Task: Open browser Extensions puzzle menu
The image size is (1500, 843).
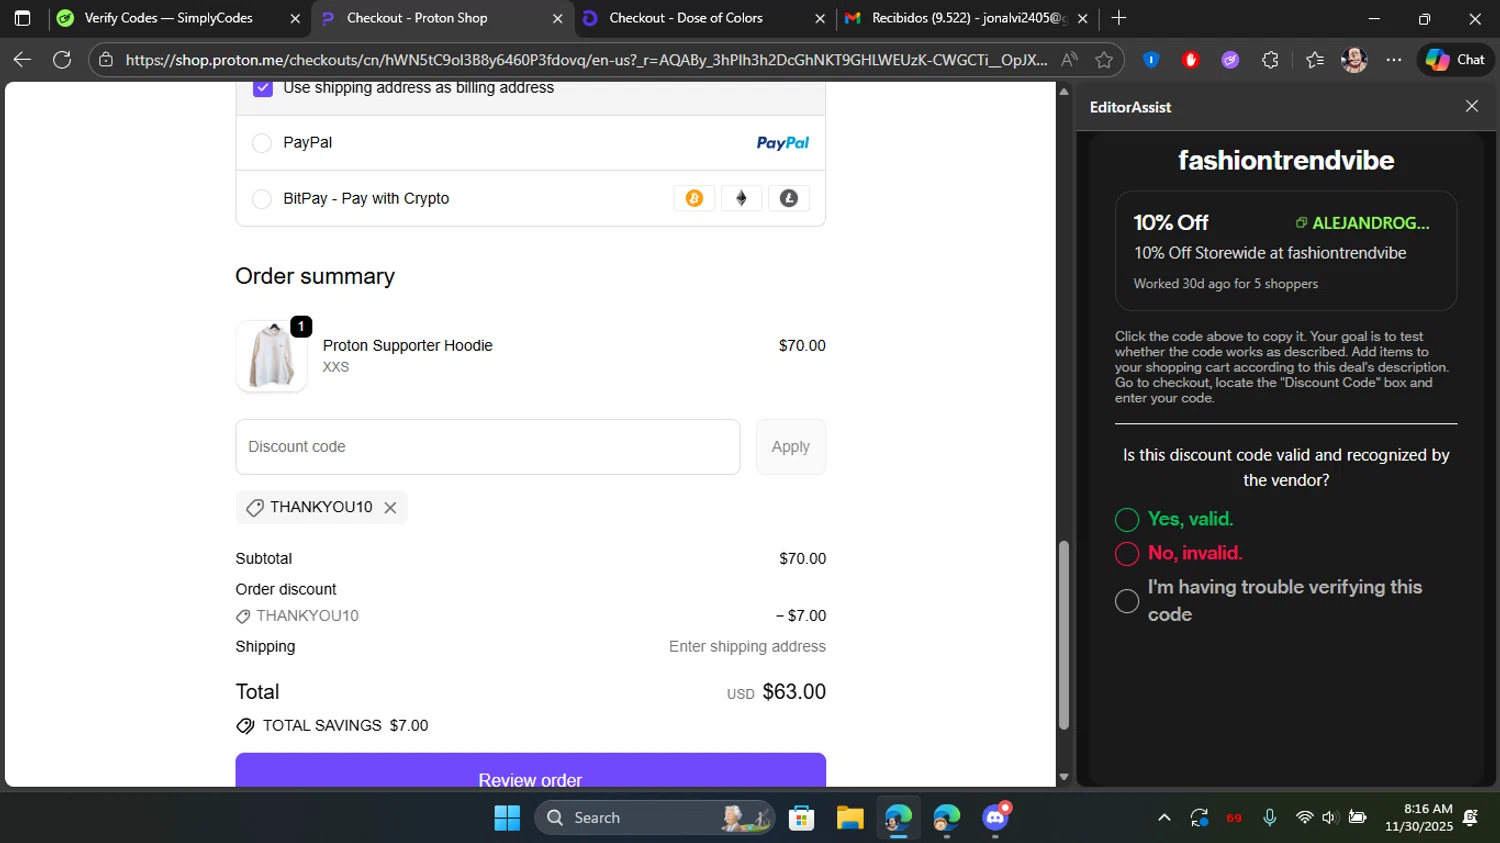Action: [x=1270, y=60]
